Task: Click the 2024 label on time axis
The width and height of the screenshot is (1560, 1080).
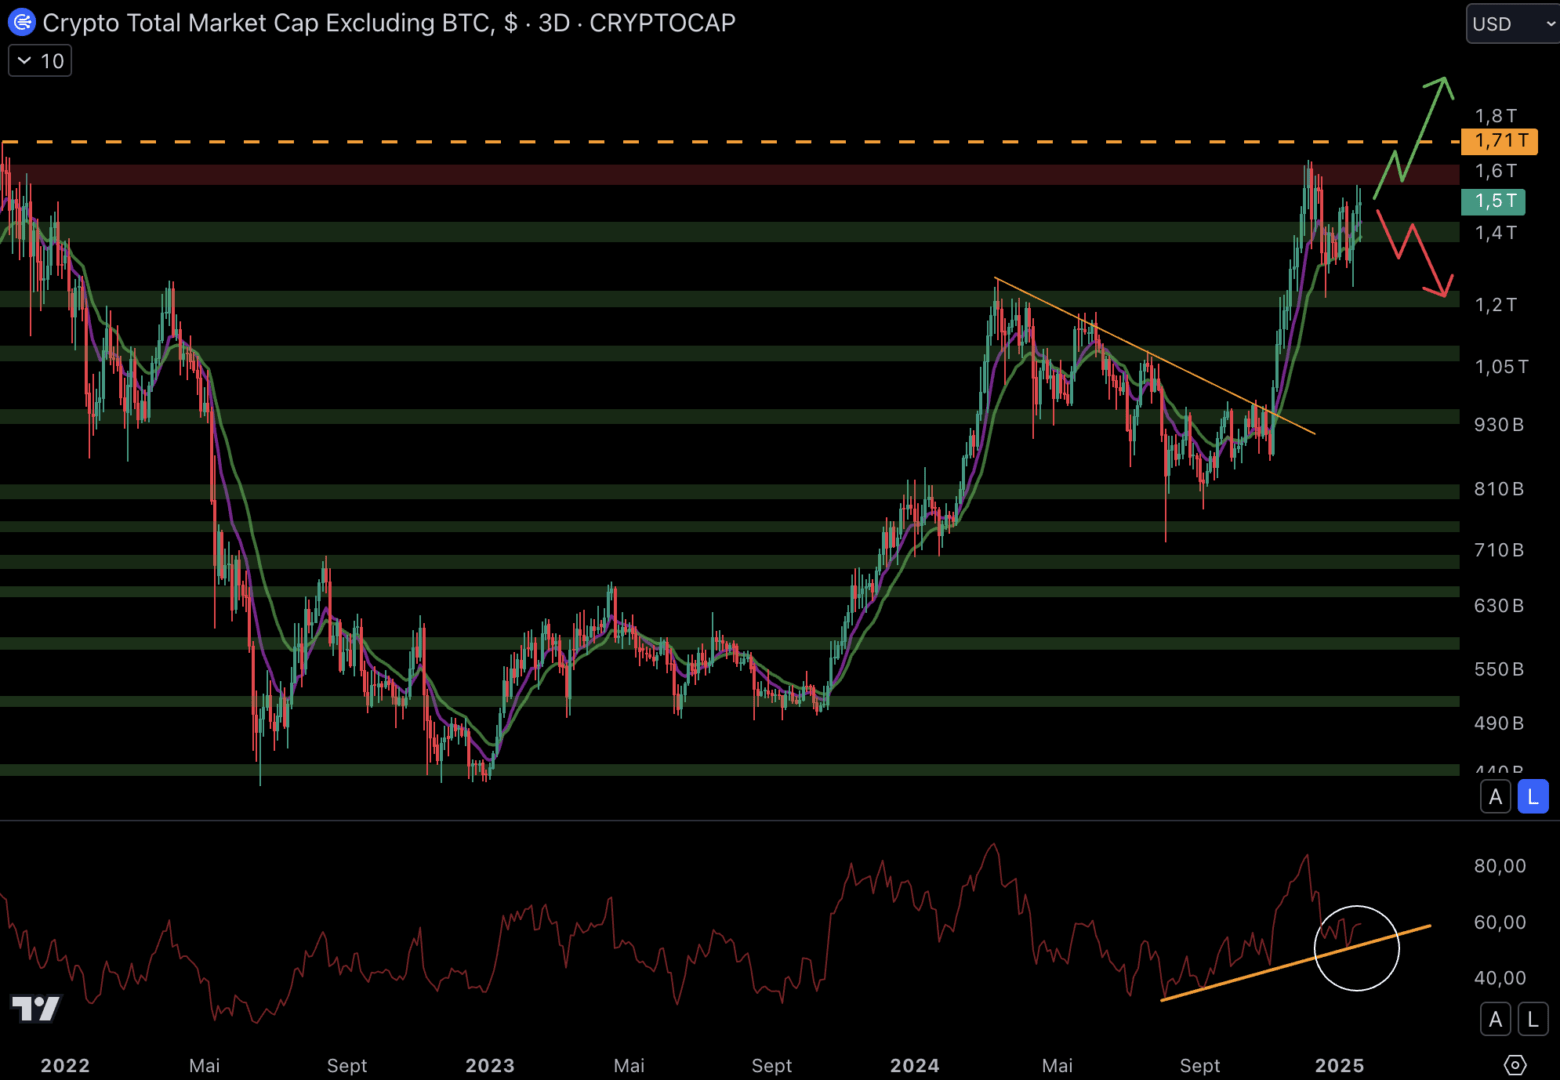Action: 914,1065
